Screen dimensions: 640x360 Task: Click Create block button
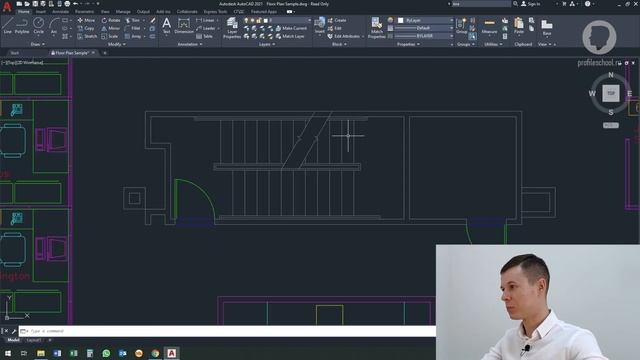click(x=337, y=20)
